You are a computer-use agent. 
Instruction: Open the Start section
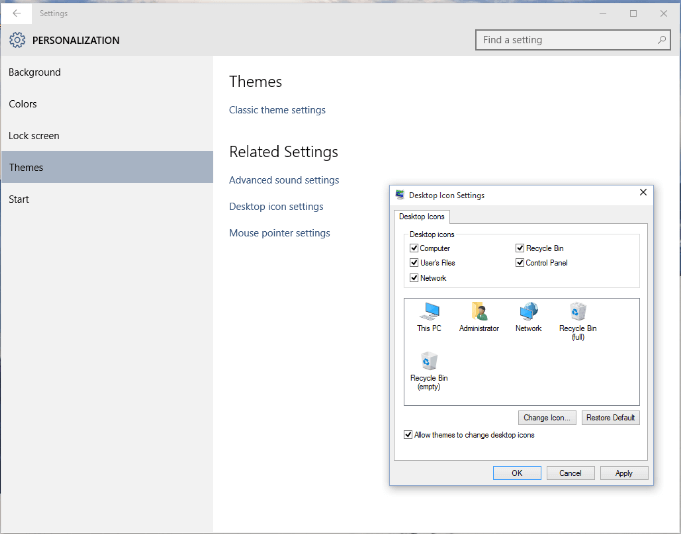(x=107, y=199)
